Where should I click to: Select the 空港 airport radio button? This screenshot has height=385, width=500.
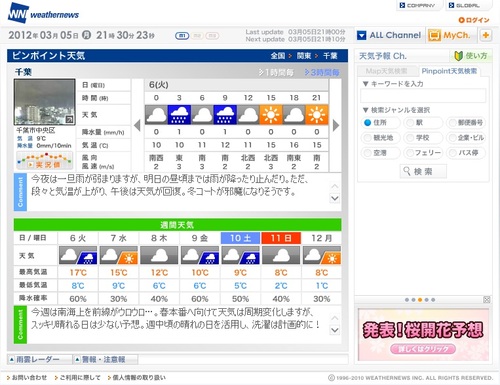368,153
